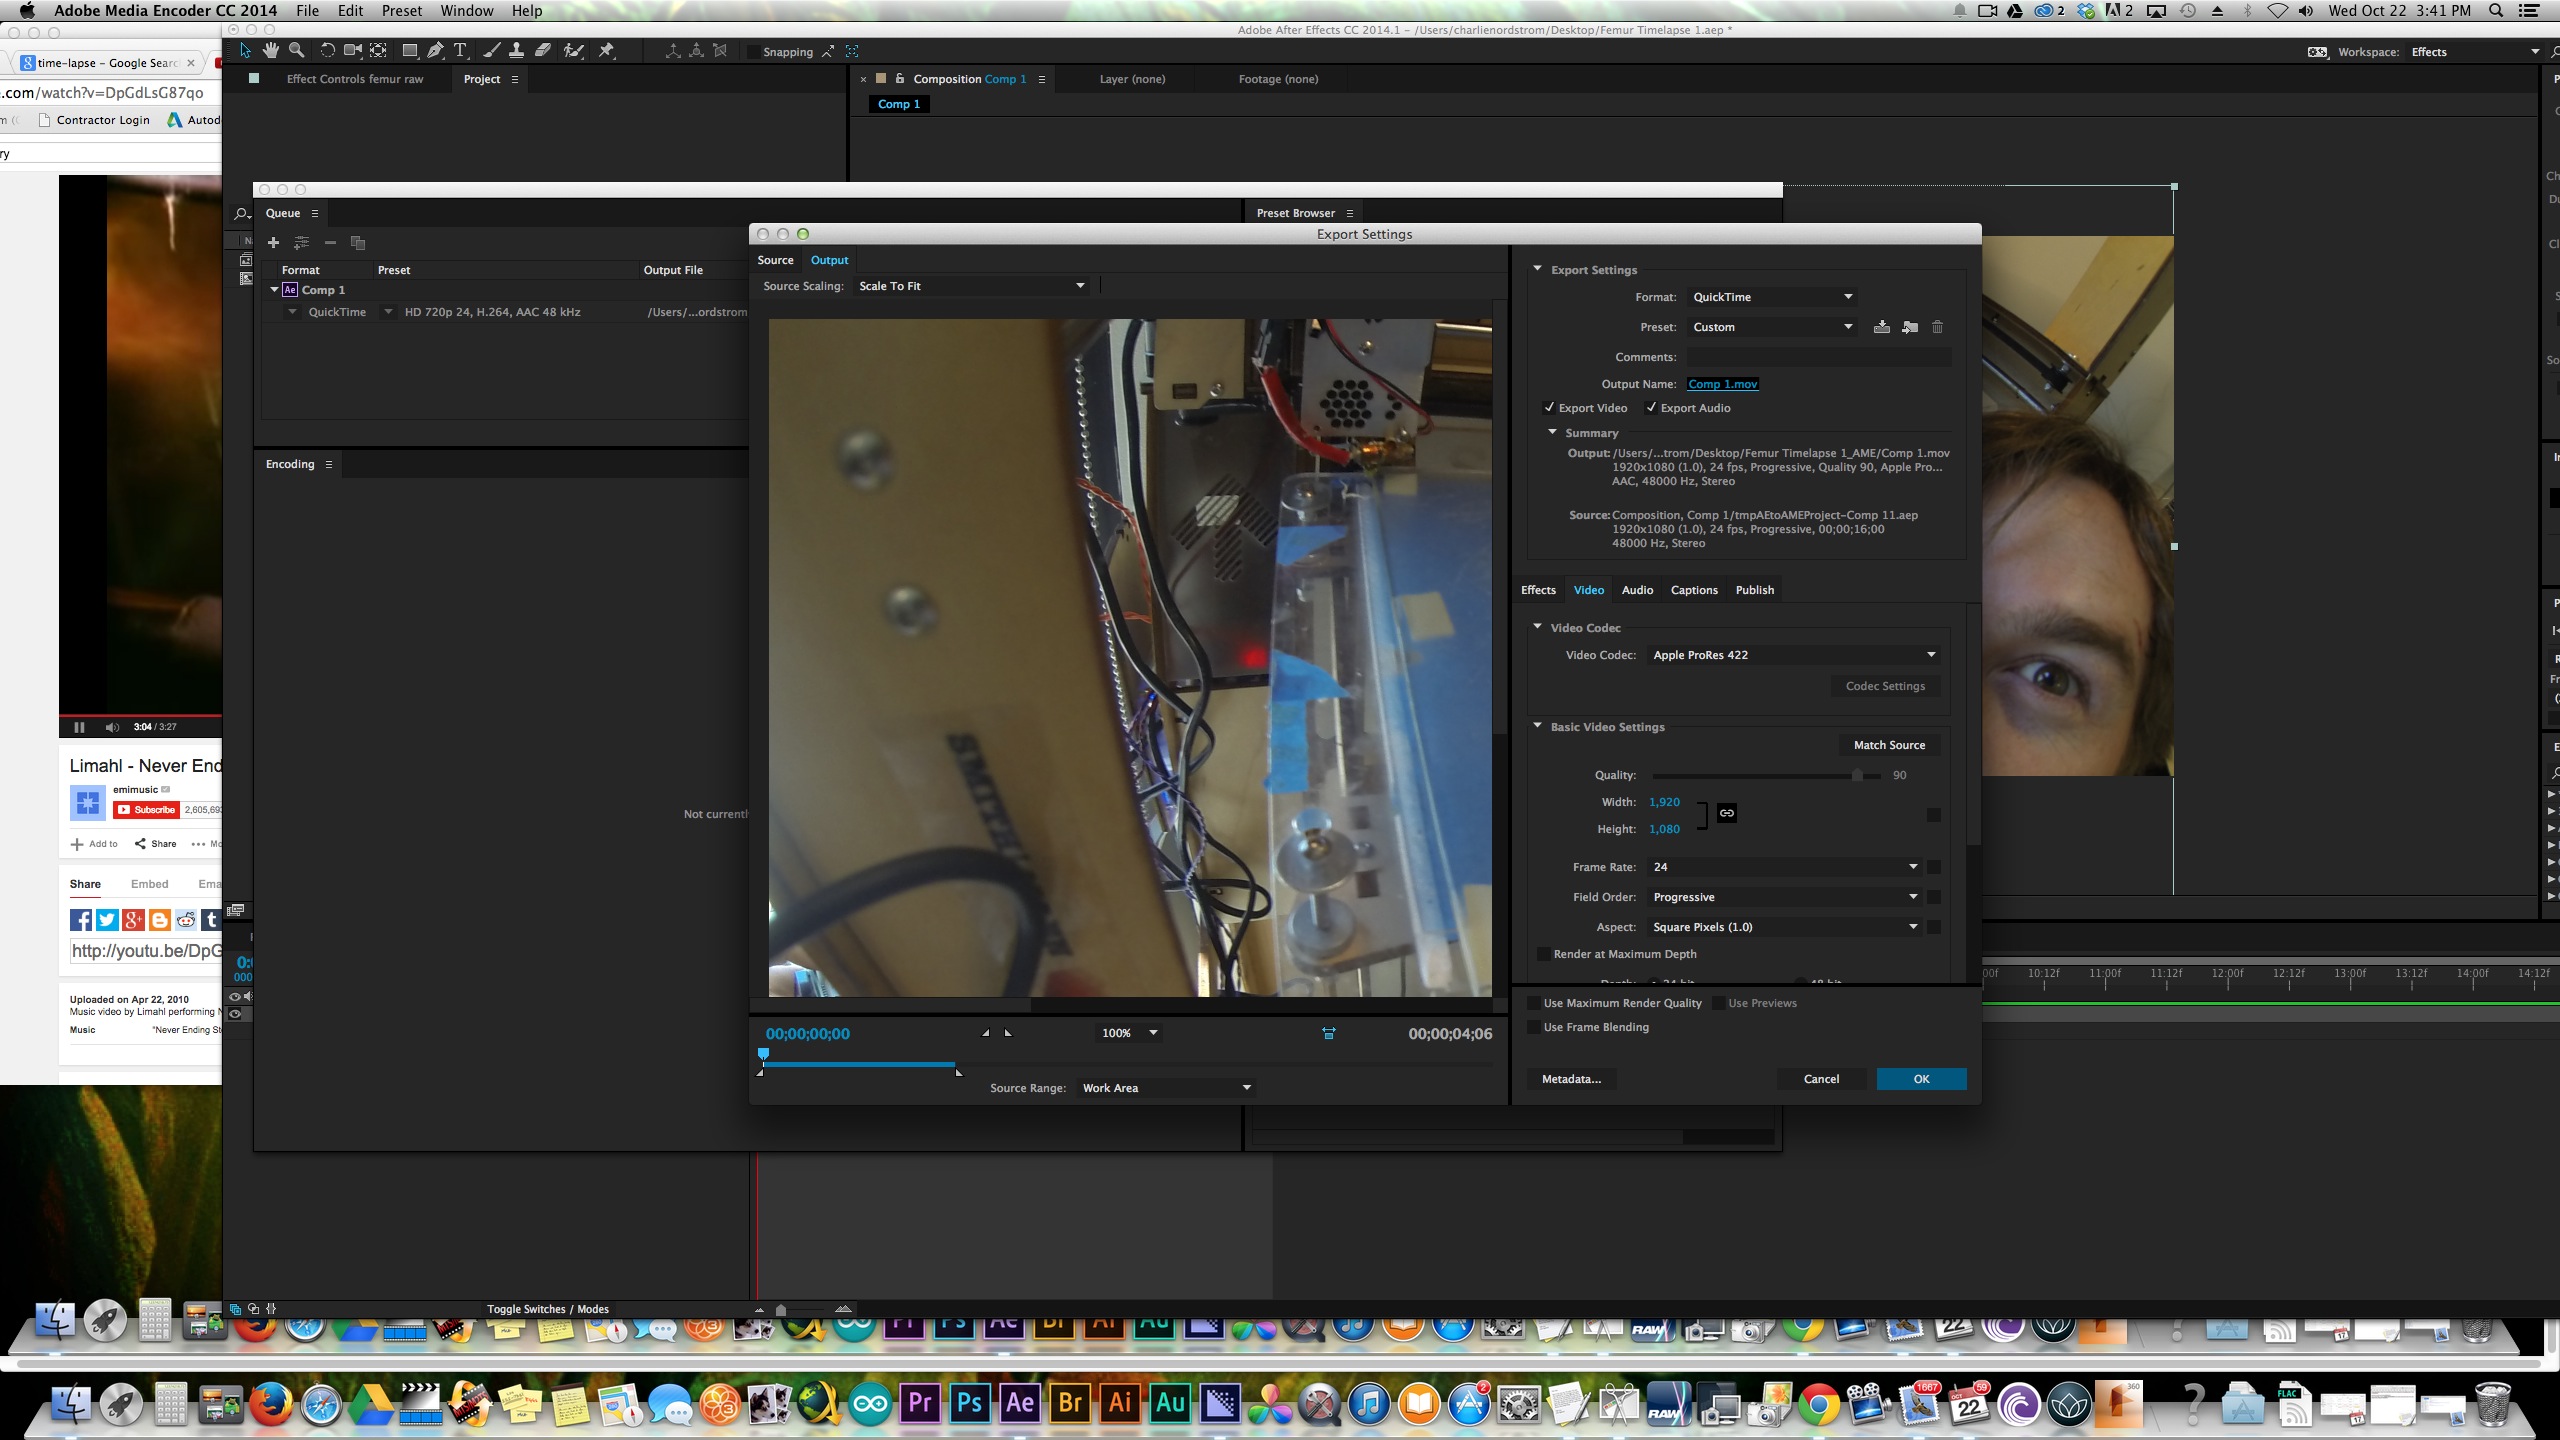Select the Eraser tool in After Effects
The width and height of the screenshot is (2560, 1440).
pyautogui.click(x=542, y=50)
